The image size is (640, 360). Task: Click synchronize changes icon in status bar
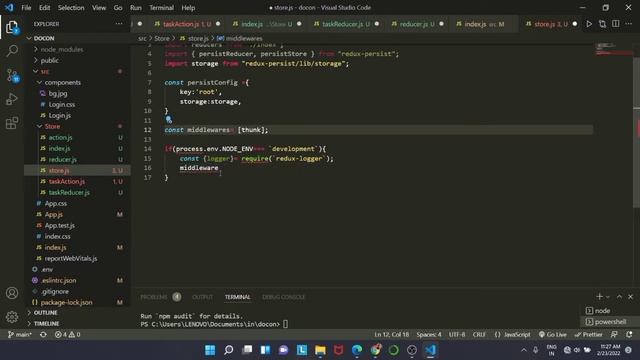coord(43,334)
